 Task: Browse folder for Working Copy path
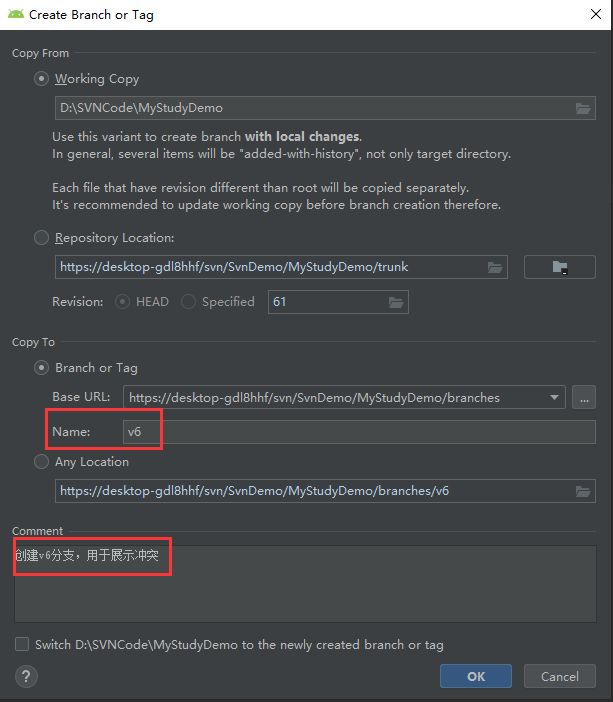583,108
